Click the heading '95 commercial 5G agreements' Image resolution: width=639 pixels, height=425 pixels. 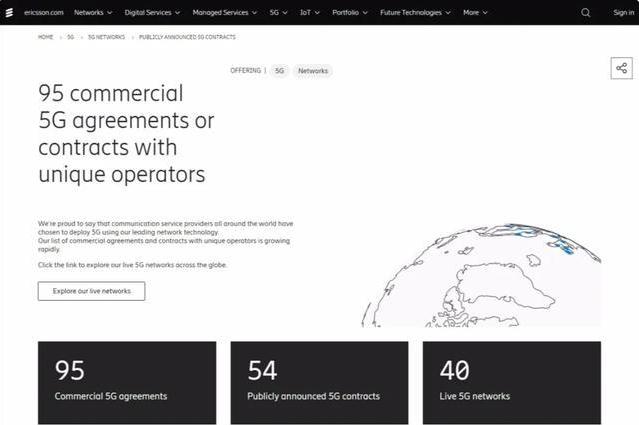pyautogui.click(x=126, y=134)
